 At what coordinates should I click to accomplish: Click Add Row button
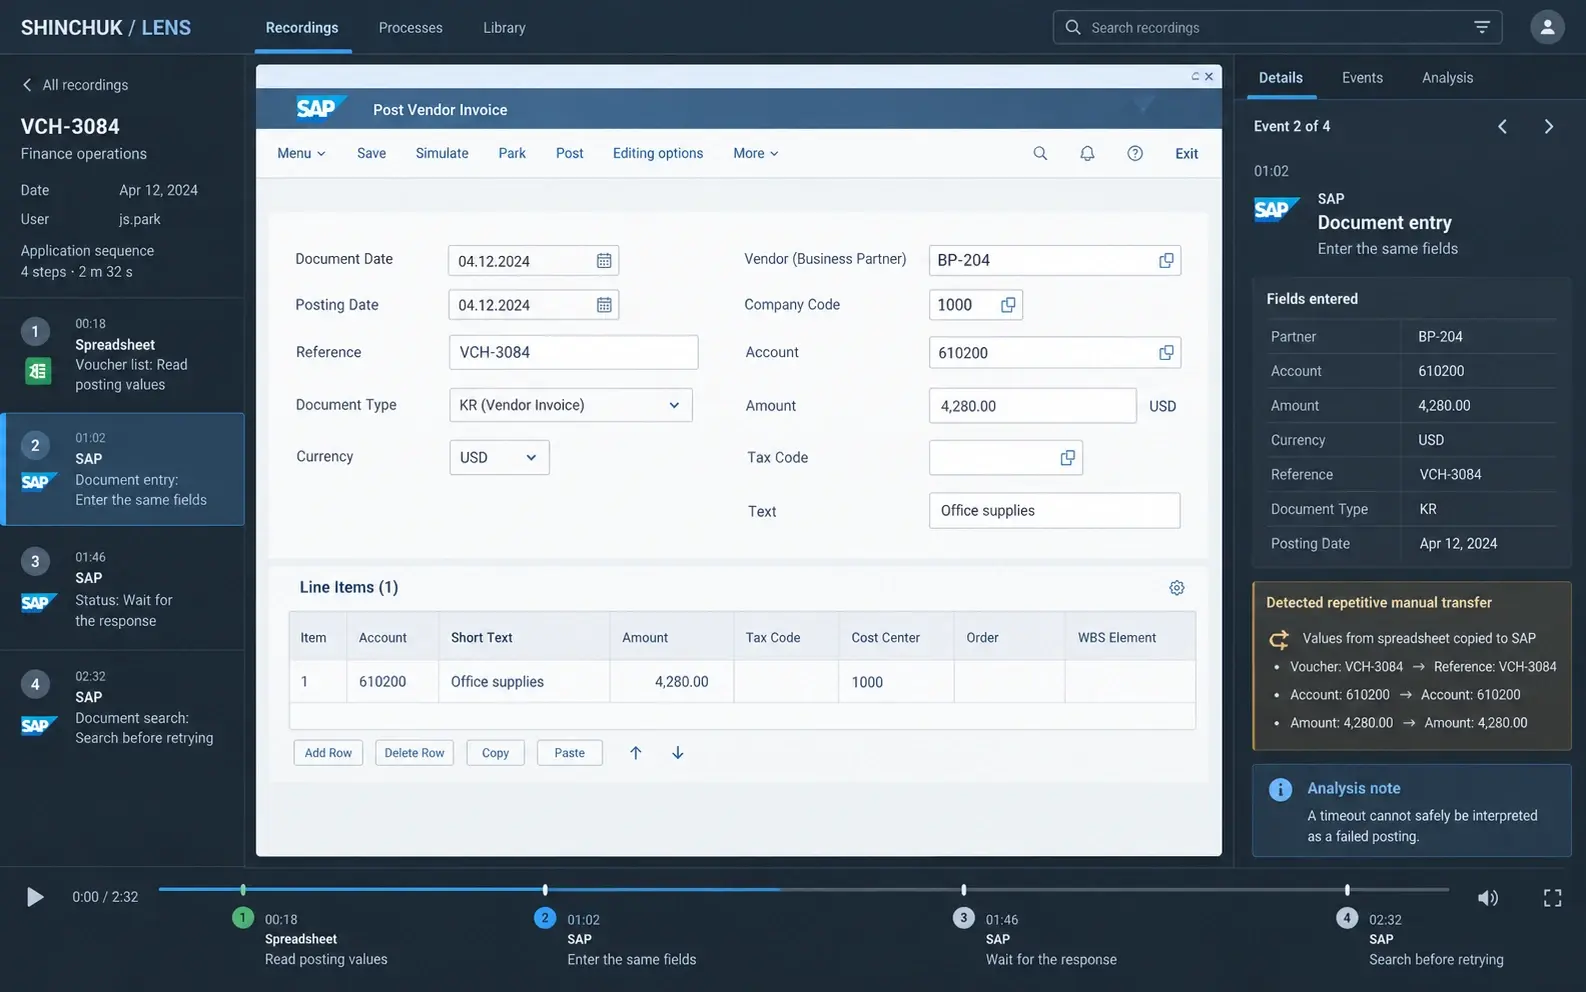(x=328, y=753)
